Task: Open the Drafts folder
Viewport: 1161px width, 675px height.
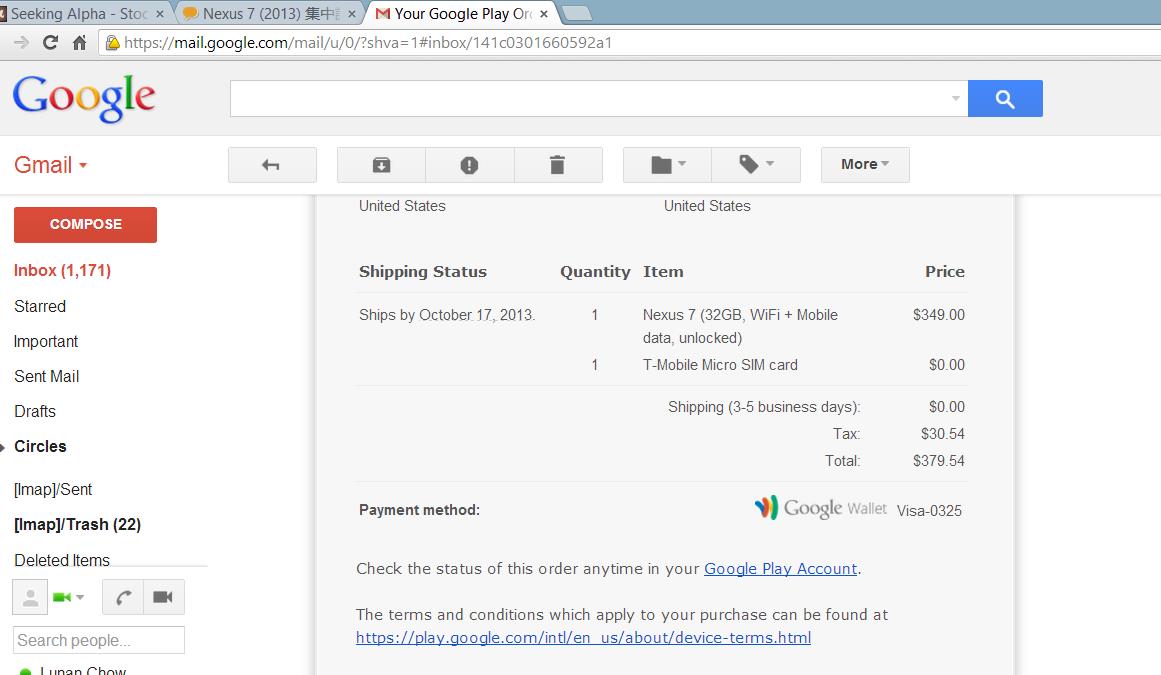Action: (35, 411)
